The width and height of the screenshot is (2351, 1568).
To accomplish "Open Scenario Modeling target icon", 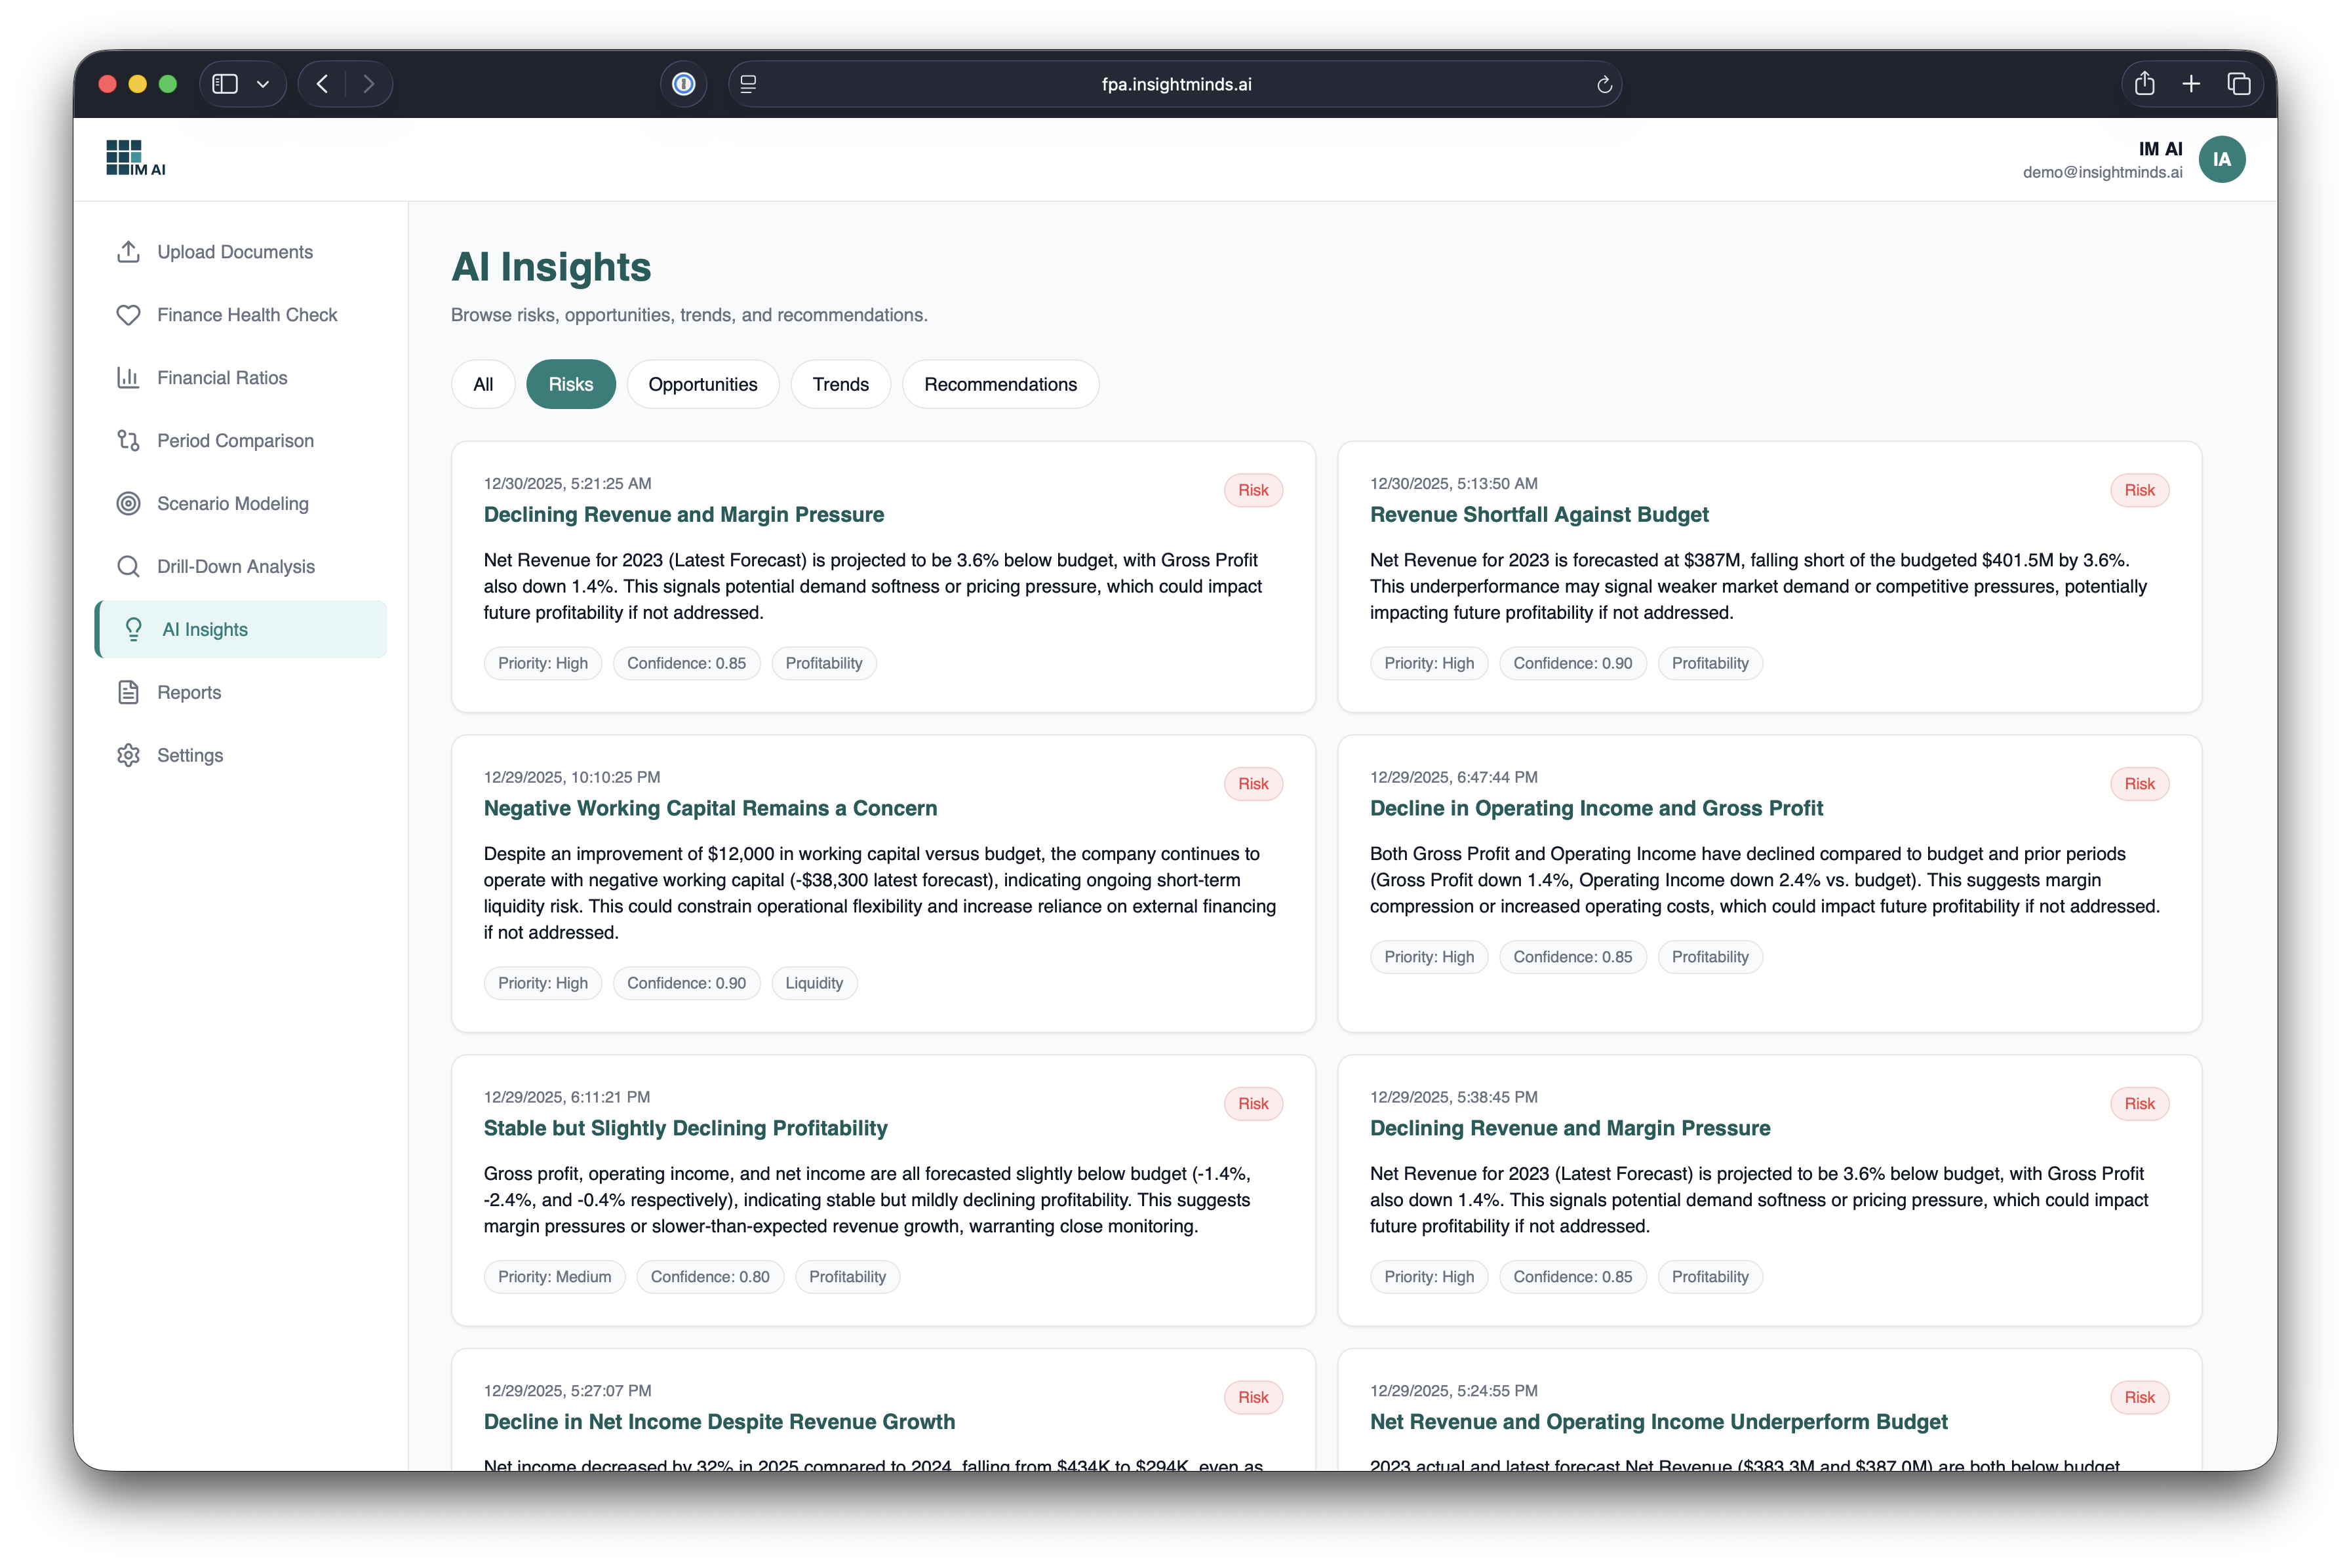I will point(128,504).
